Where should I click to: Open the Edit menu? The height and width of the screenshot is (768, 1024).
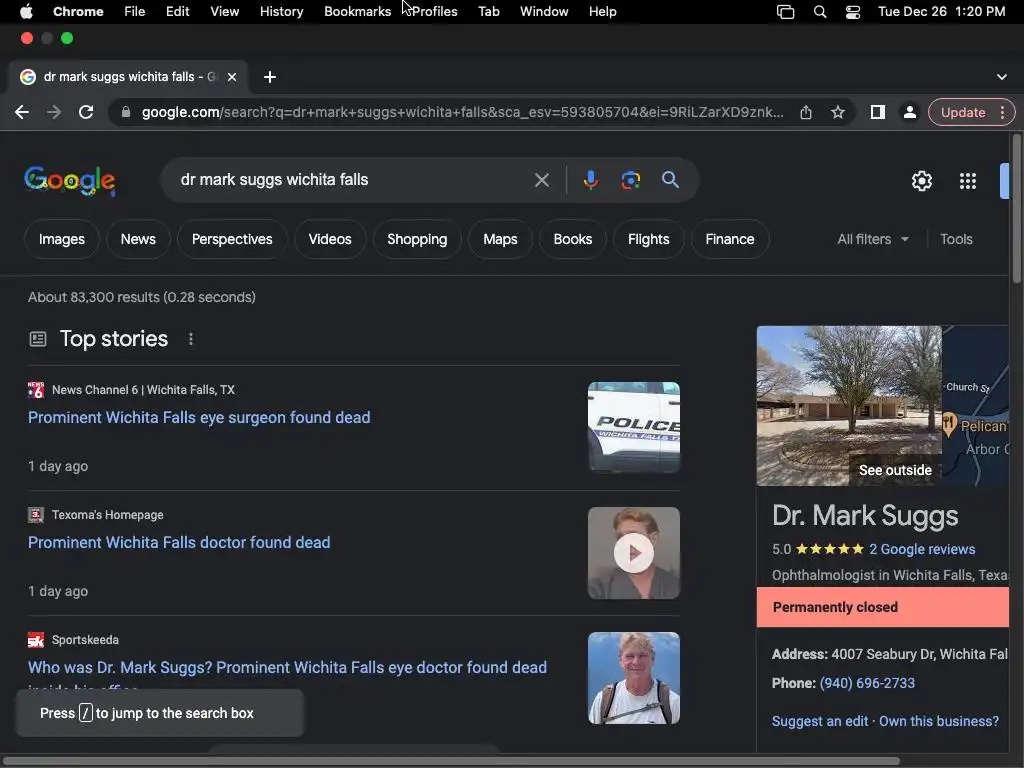177,12
